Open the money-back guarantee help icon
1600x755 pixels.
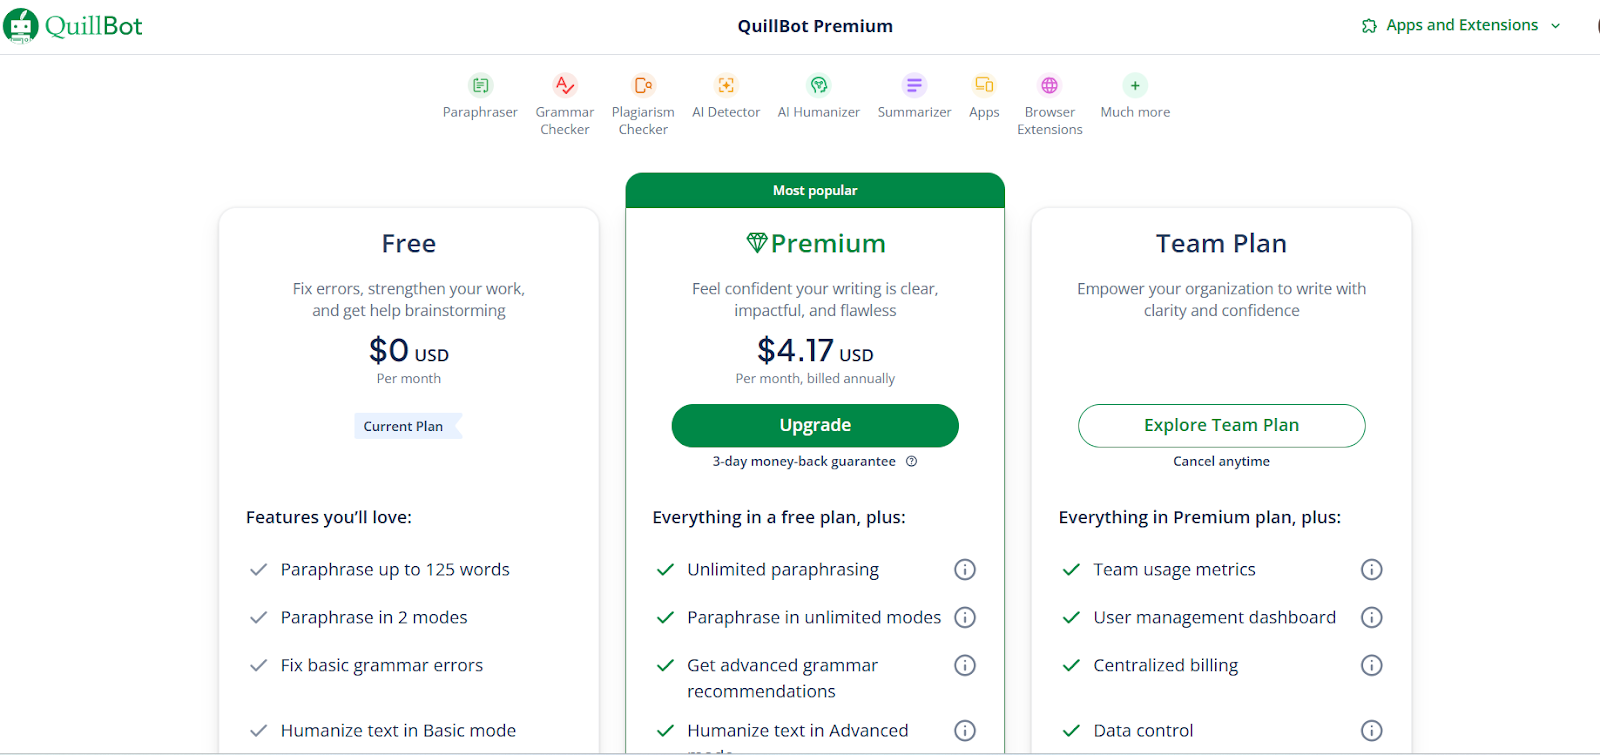pyautogui.click(x=911, y=461)
